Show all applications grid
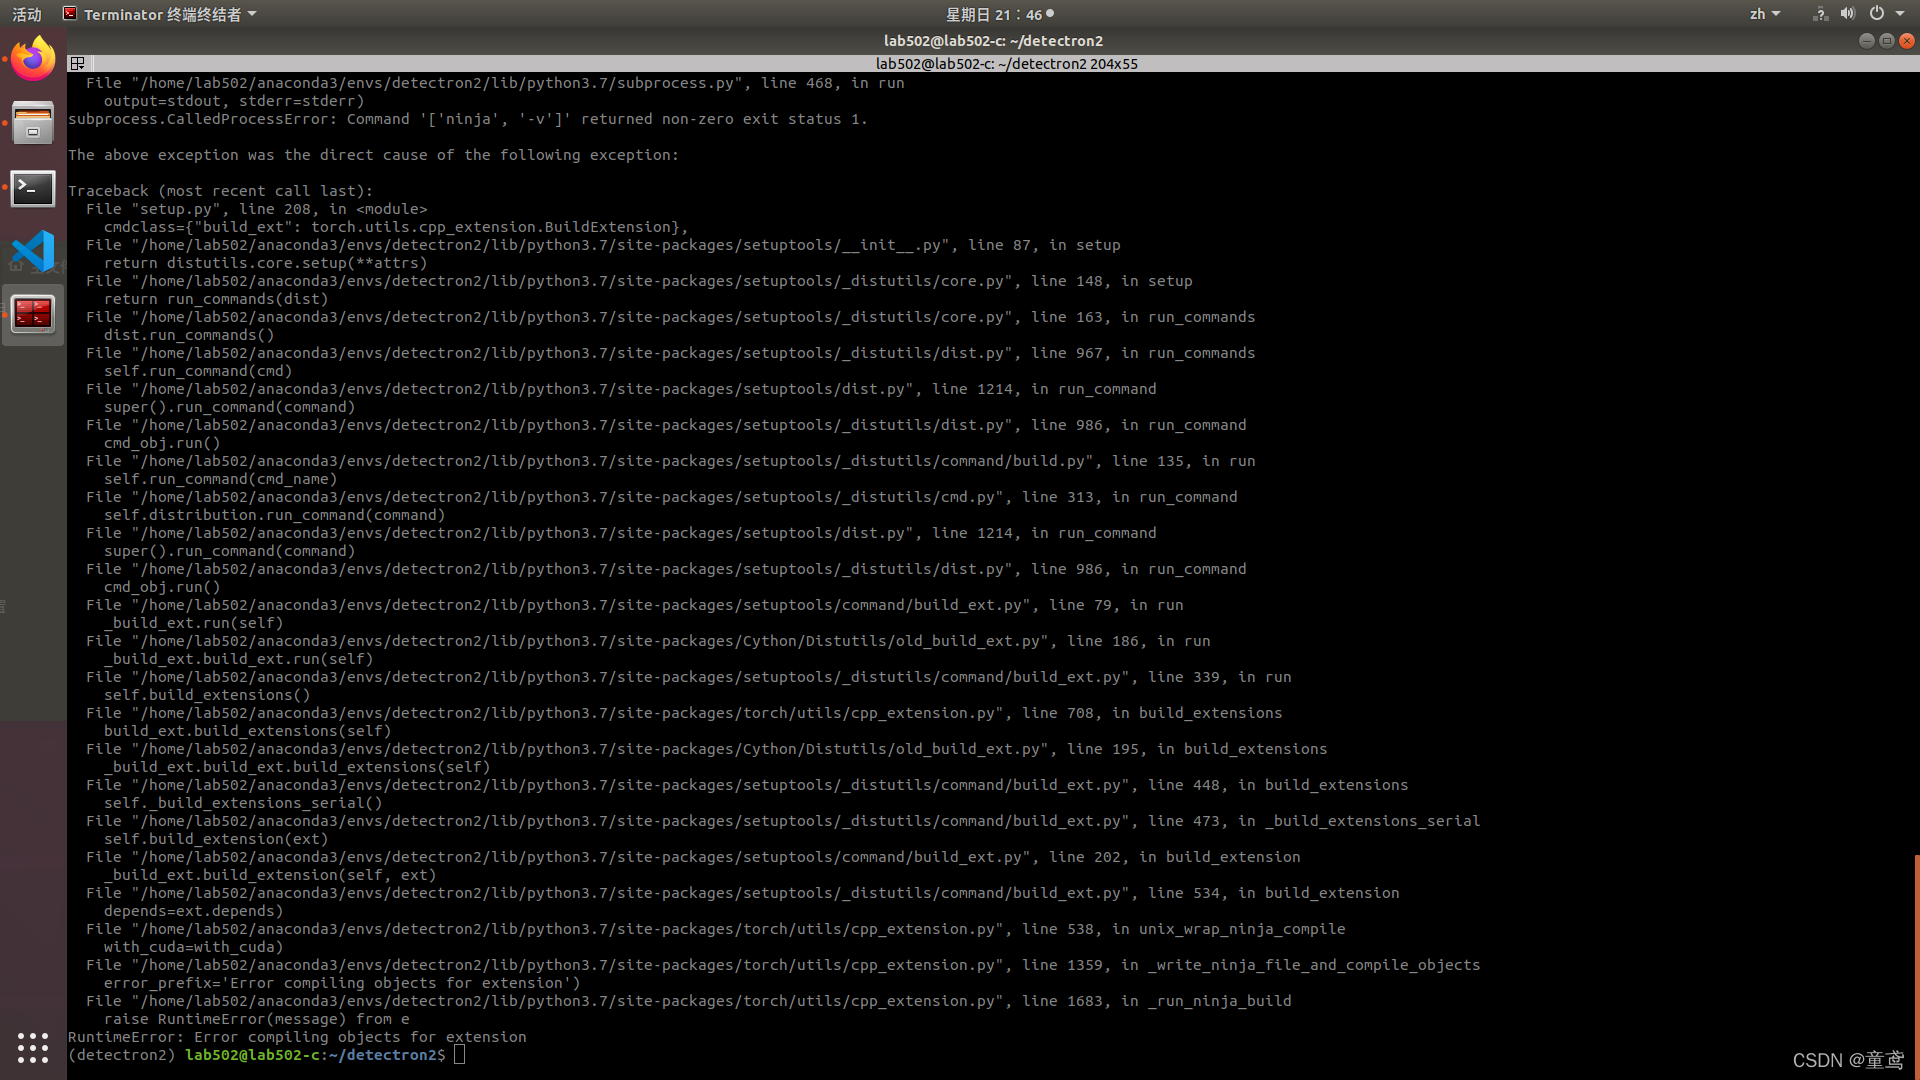This screenshot has height=1080, width=1920. click(x=33, y=1047)
